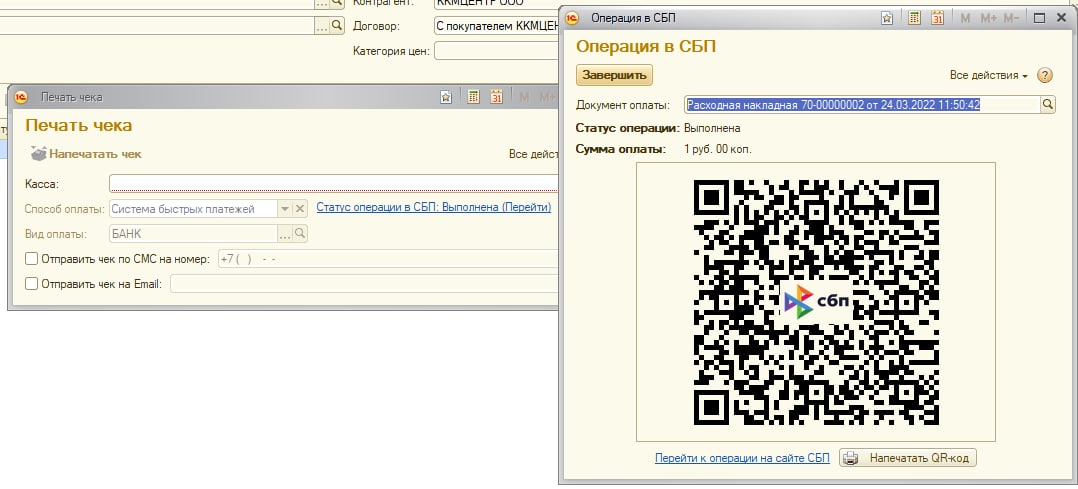The image size is (1078, 489).
Task: Click Сумма оплаты value 1 руб. 00 коп.
Action: (x=718, y=149)
